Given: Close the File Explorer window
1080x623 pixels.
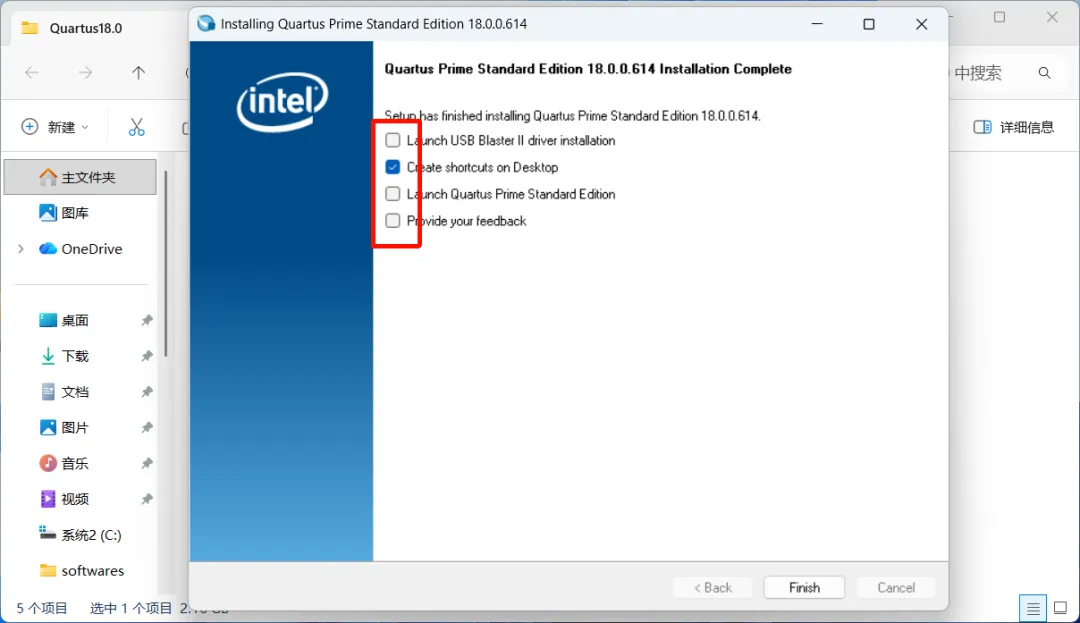Looking at the screenshot, I should pyautogui.click(x=1052, y=17).
